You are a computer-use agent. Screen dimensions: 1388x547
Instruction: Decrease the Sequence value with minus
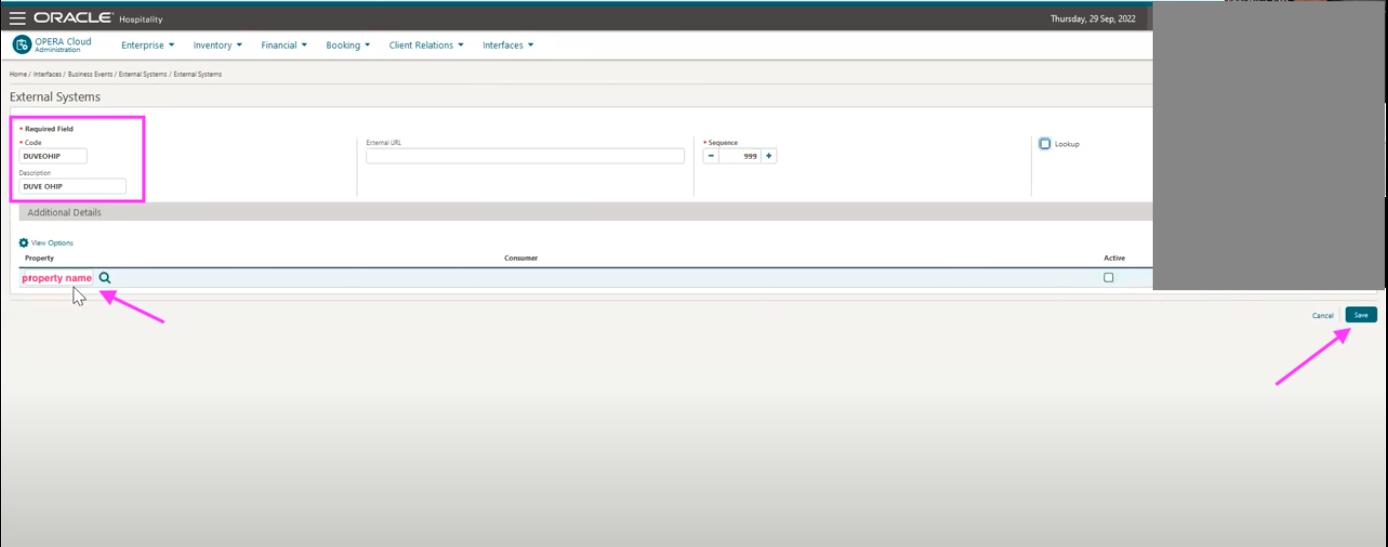pos(711,156)
